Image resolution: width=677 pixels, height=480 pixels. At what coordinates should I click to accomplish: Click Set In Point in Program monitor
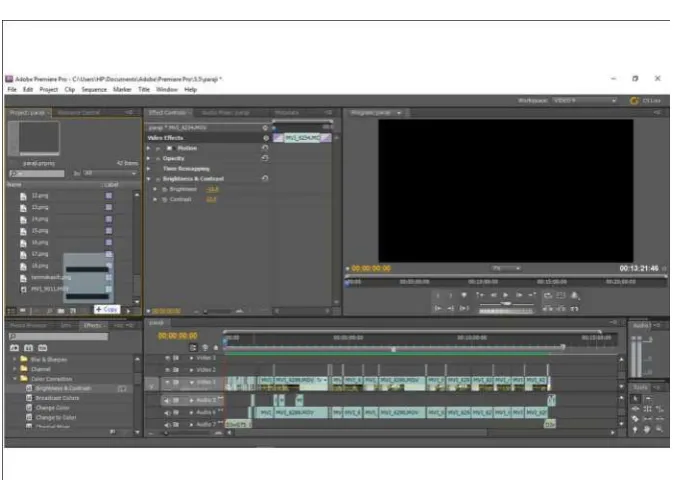[438, 295]
